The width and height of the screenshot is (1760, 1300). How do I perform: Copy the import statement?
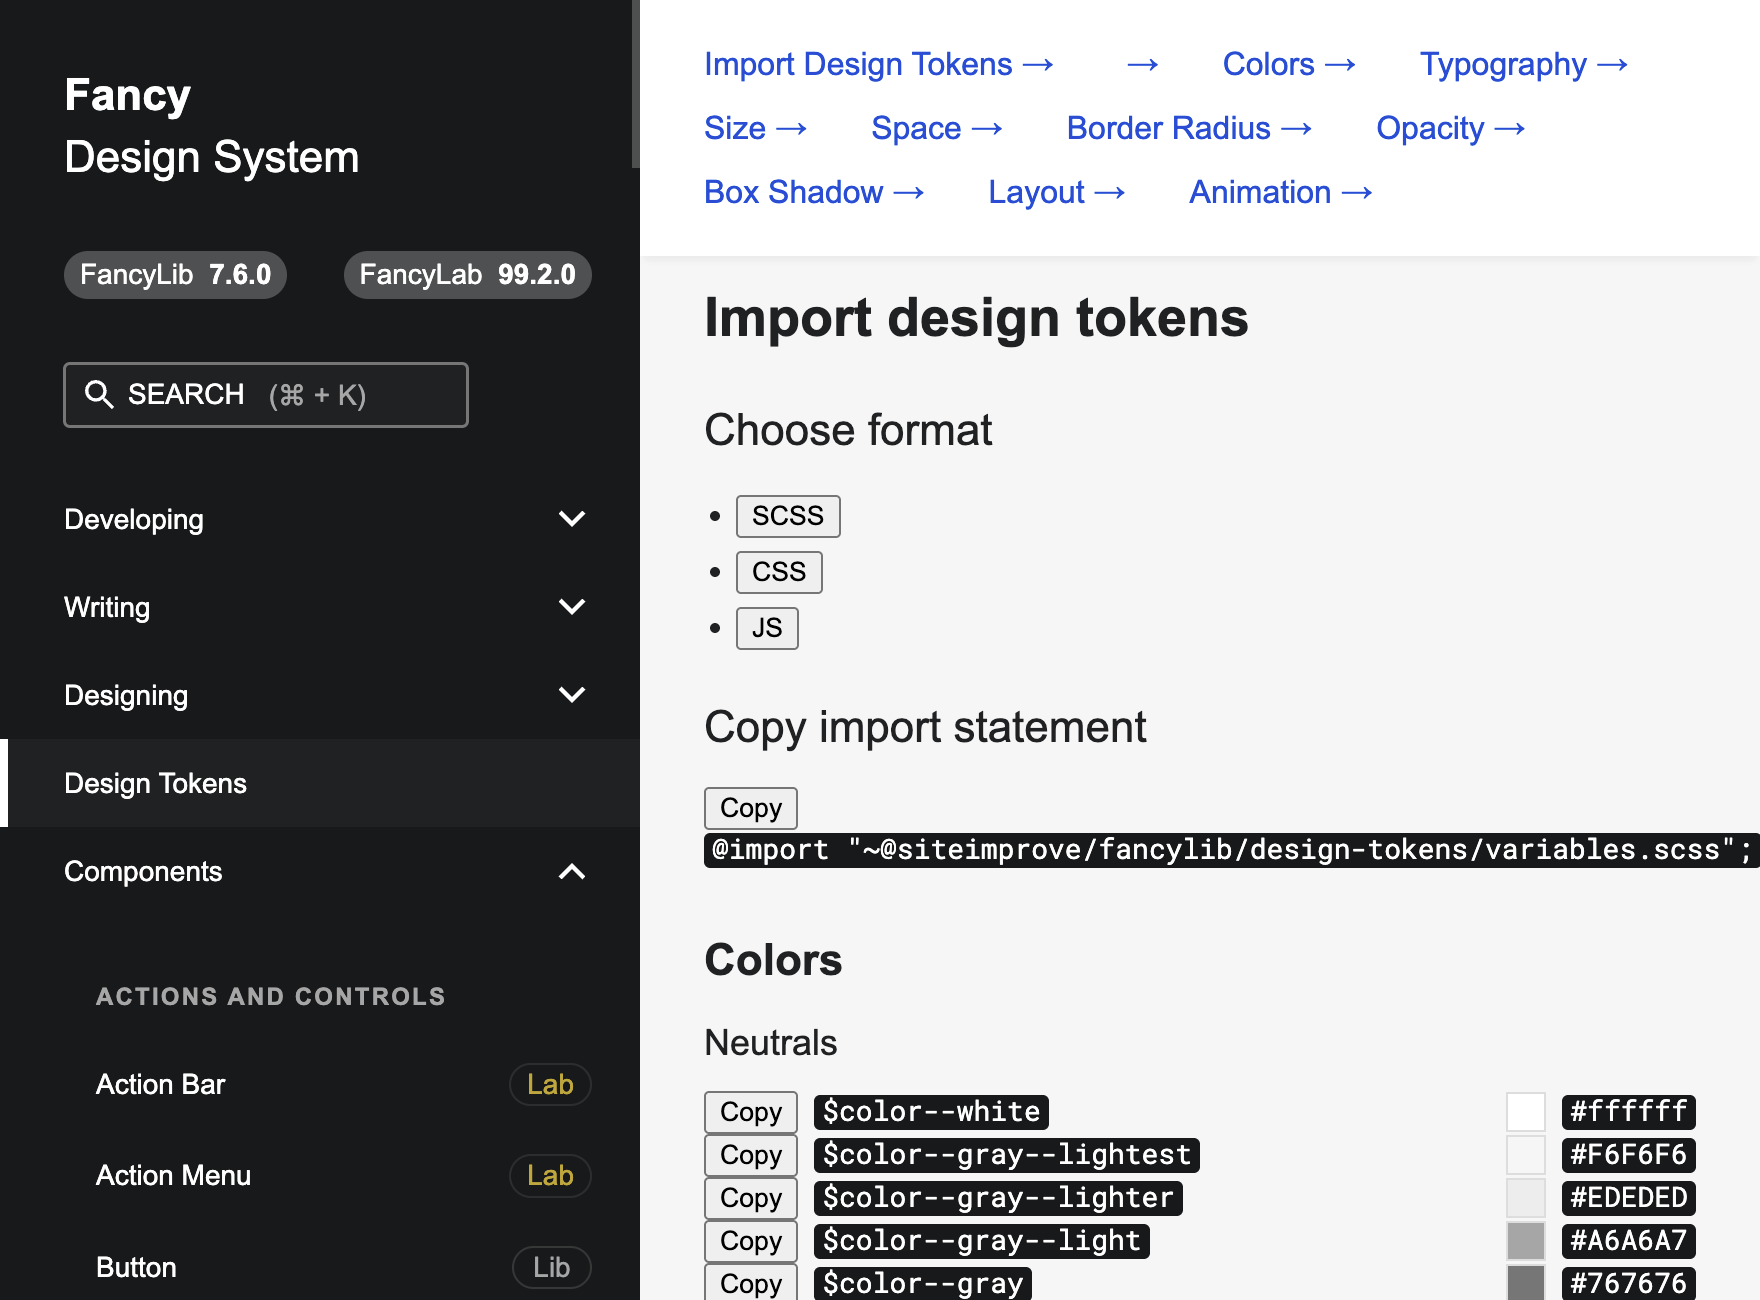click(x=751, y=808)
